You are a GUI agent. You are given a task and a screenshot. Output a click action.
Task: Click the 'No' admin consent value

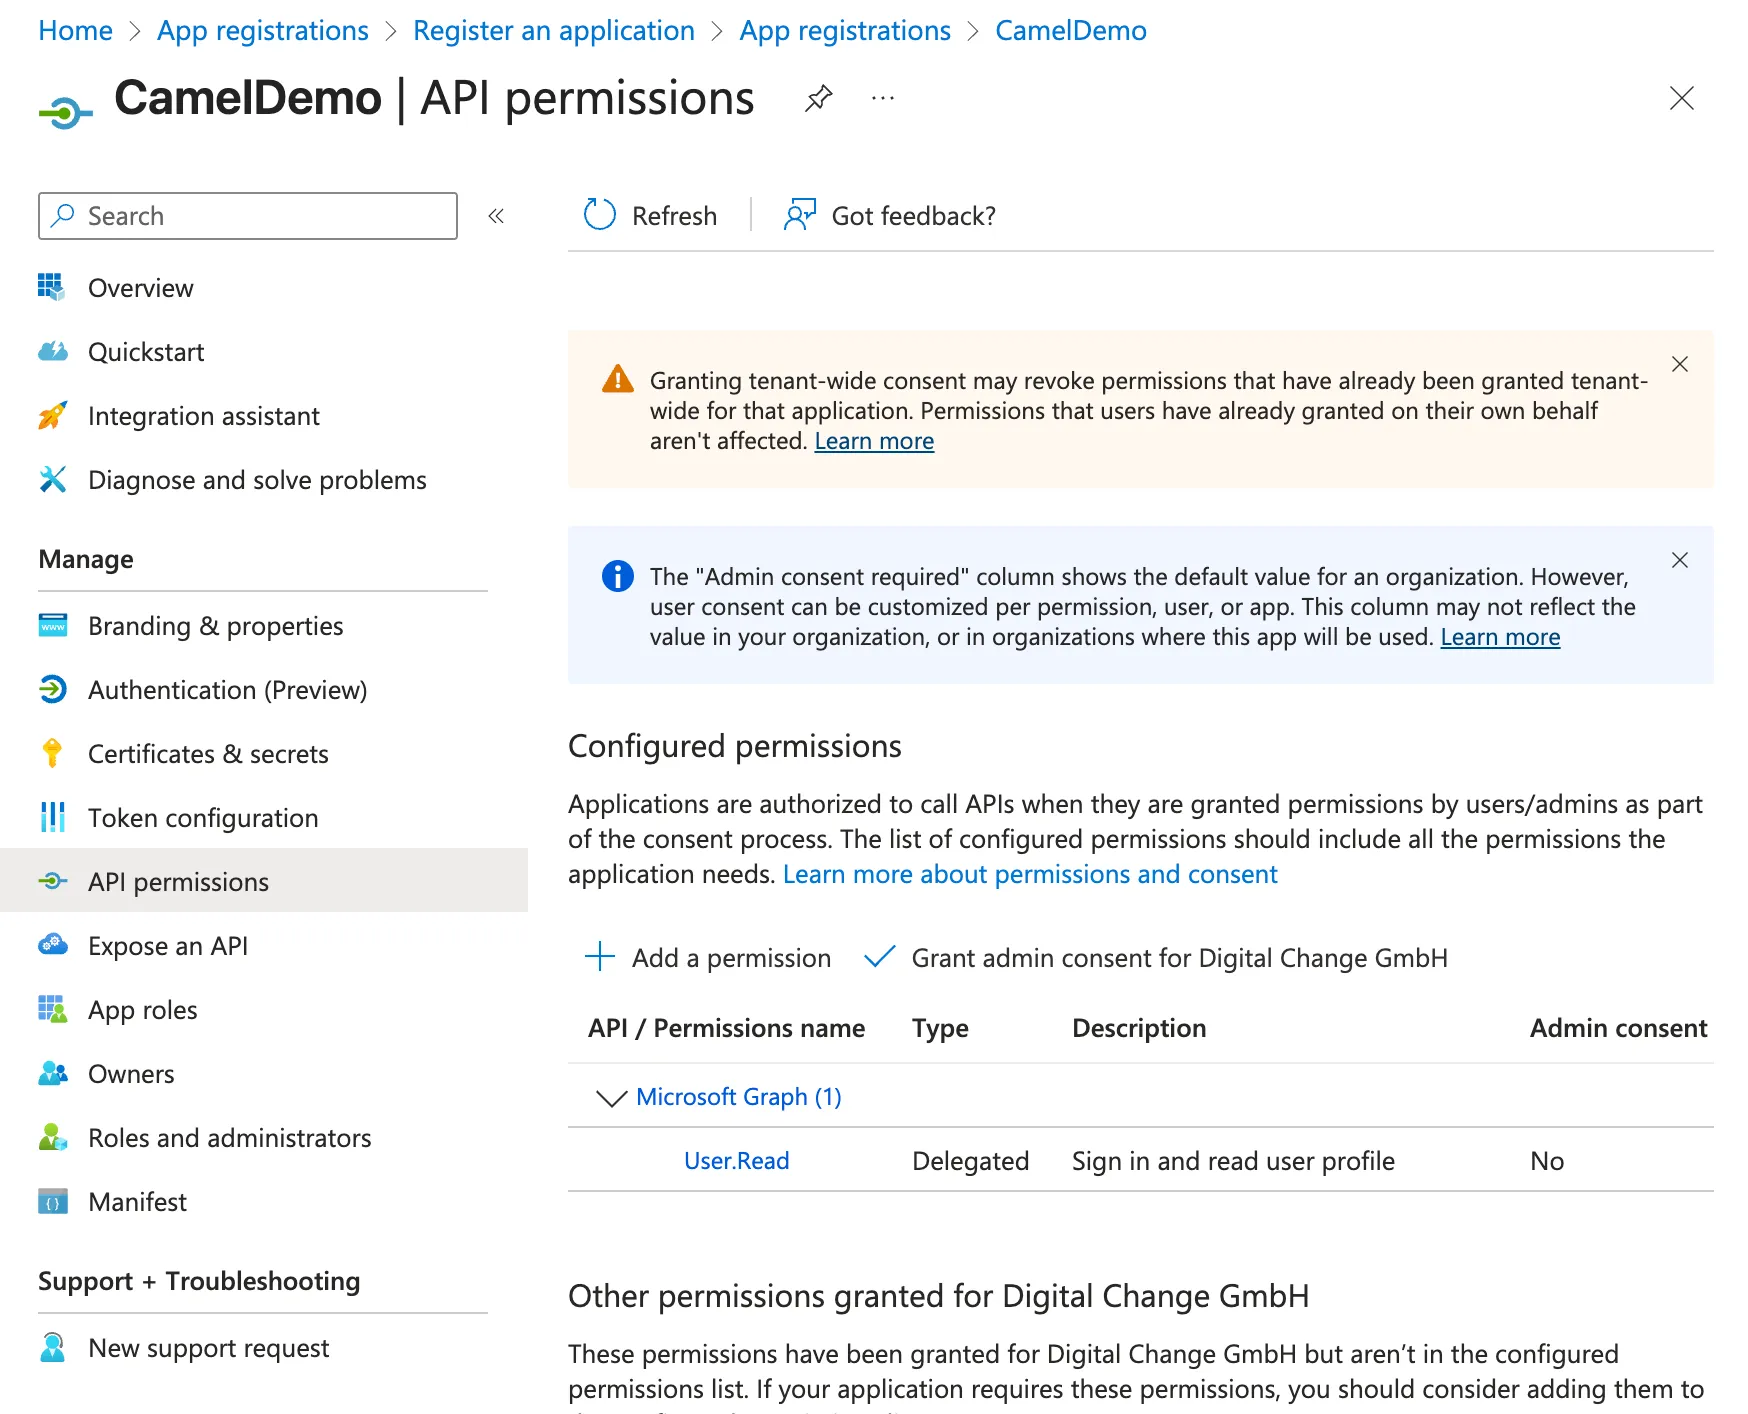pos(1546,1161)
